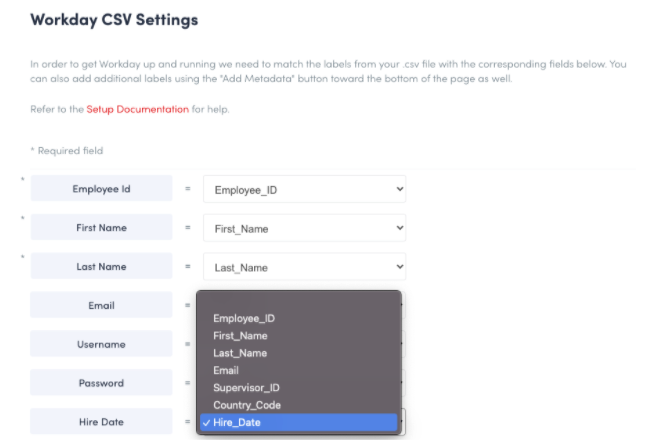Pick Supervisor_ID from the open option list
Viewport: 647px width, 446px height.
tap(245, 387)
